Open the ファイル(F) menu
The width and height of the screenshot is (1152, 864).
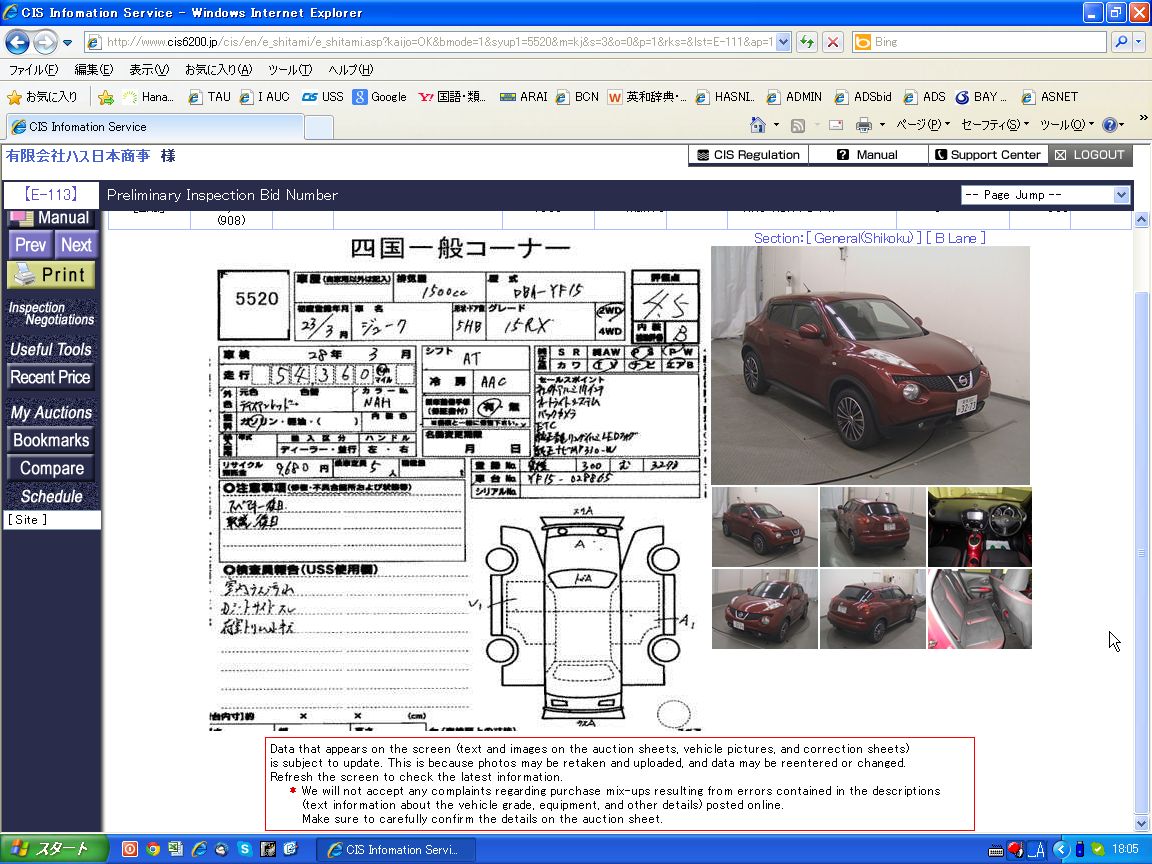point(33,70)
